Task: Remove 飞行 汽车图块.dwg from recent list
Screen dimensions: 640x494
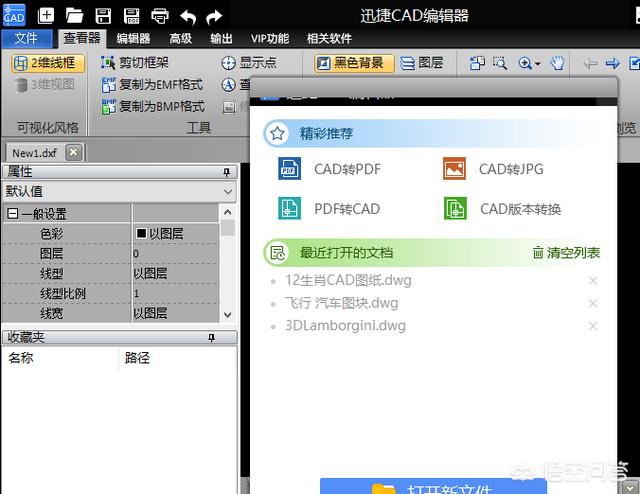Action: [x=593, y=303]
